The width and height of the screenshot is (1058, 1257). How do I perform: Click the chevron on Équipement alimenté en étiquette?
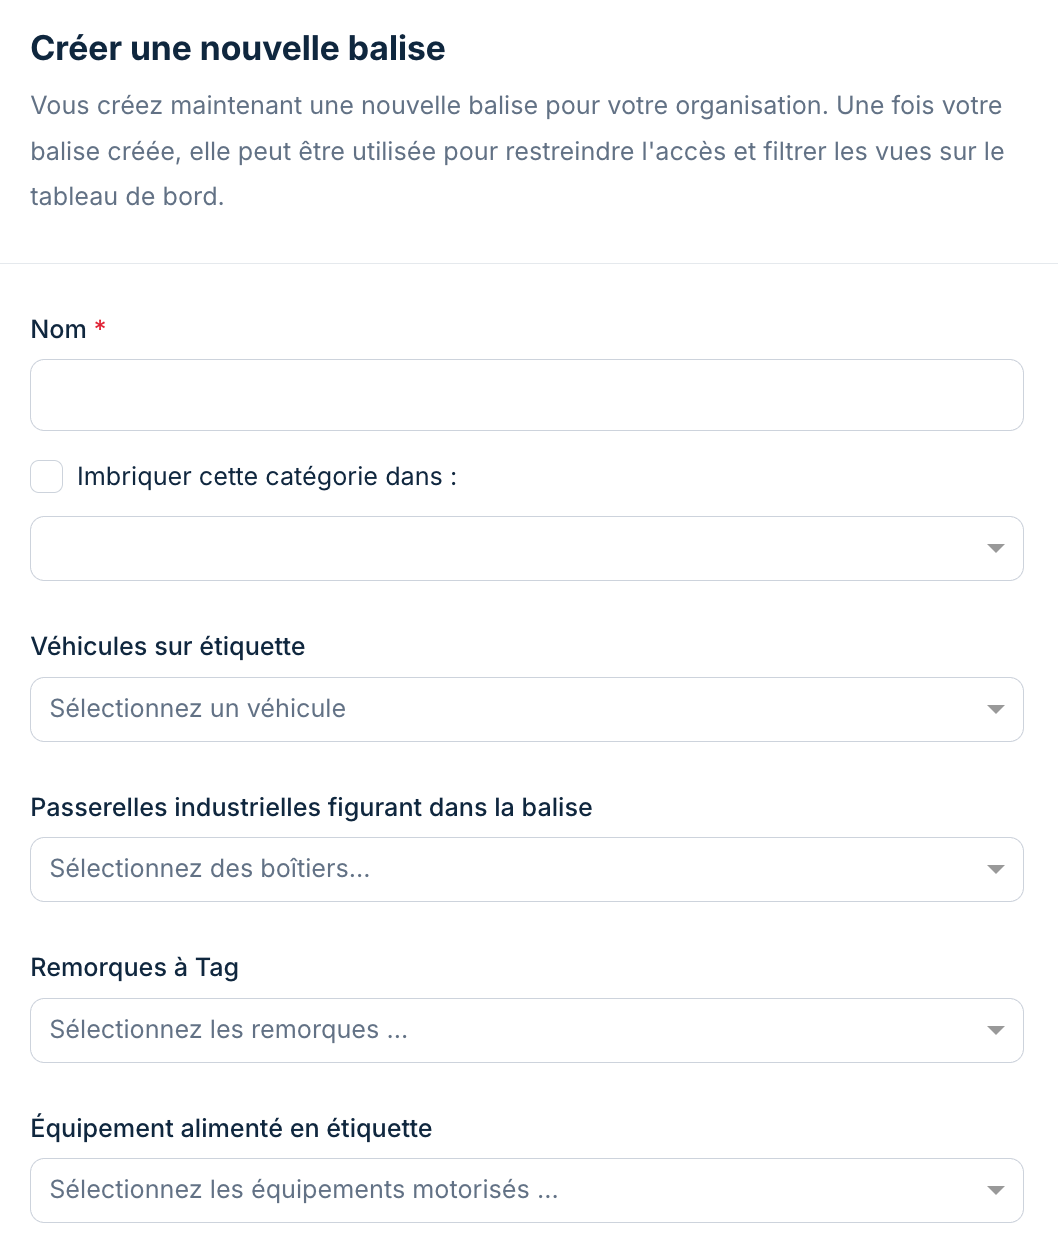point(995,1190)
